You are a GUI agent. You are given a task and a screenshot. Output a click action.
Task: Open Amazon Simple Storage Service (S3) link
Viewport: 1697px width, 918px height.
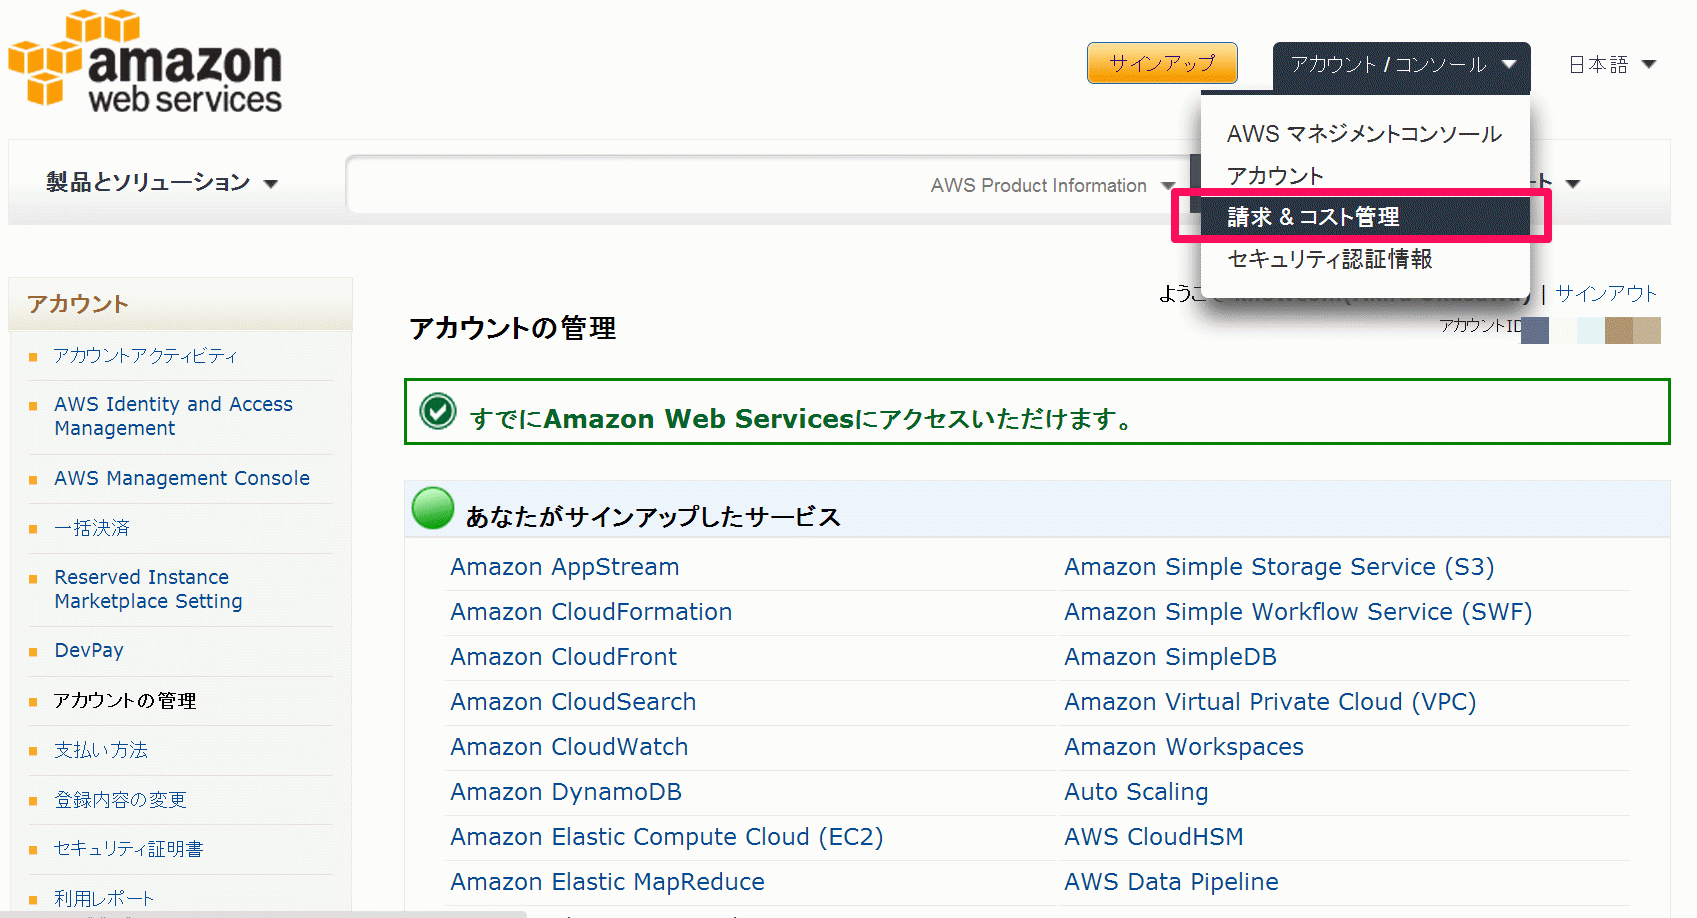(x=1279, y=567)
